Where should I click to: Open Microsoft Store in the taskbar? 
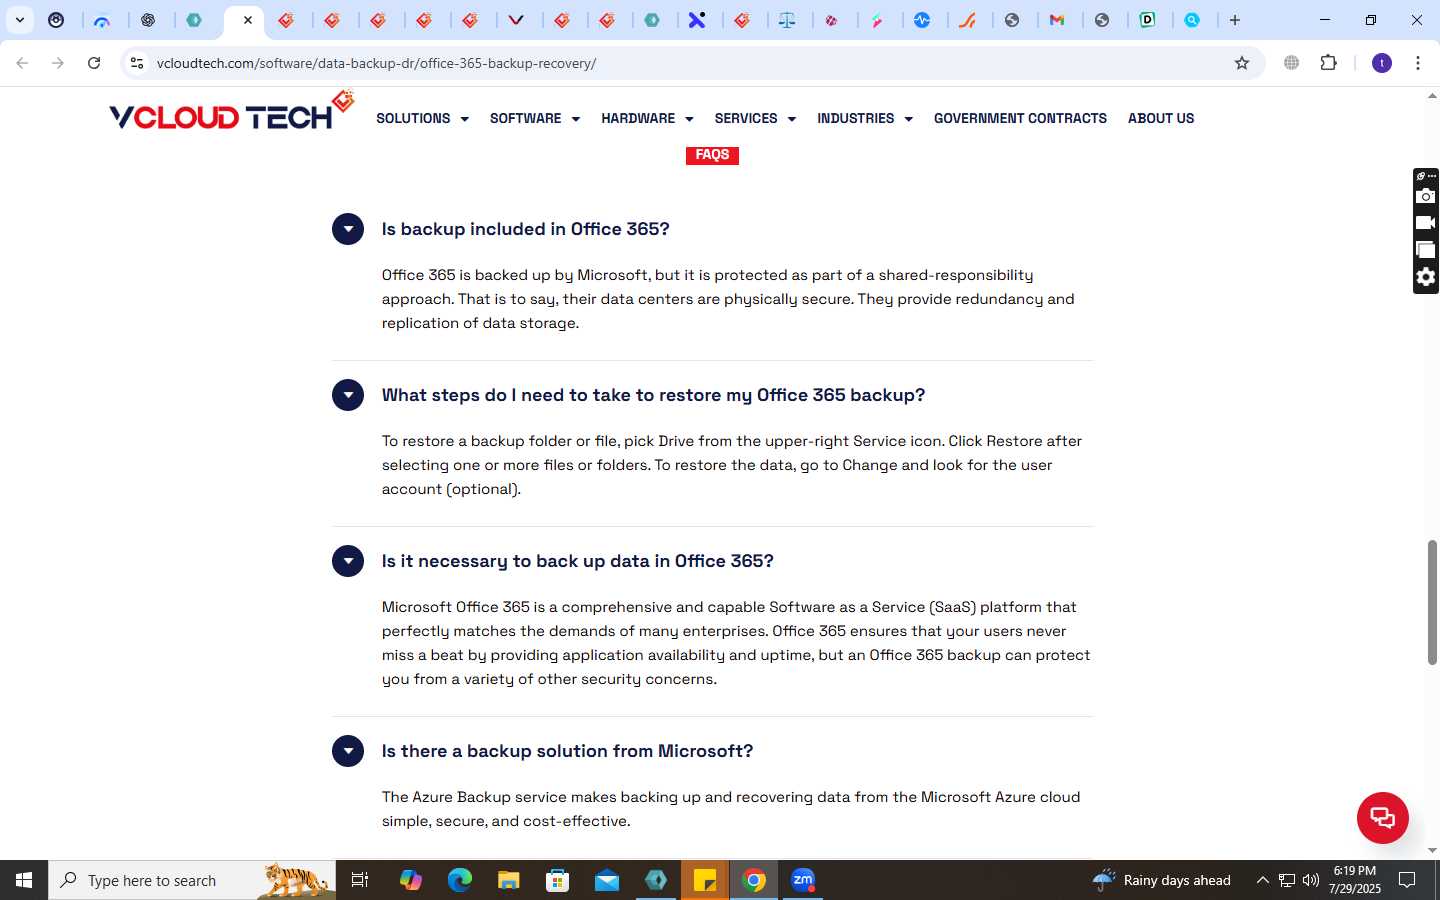(558, 880)
